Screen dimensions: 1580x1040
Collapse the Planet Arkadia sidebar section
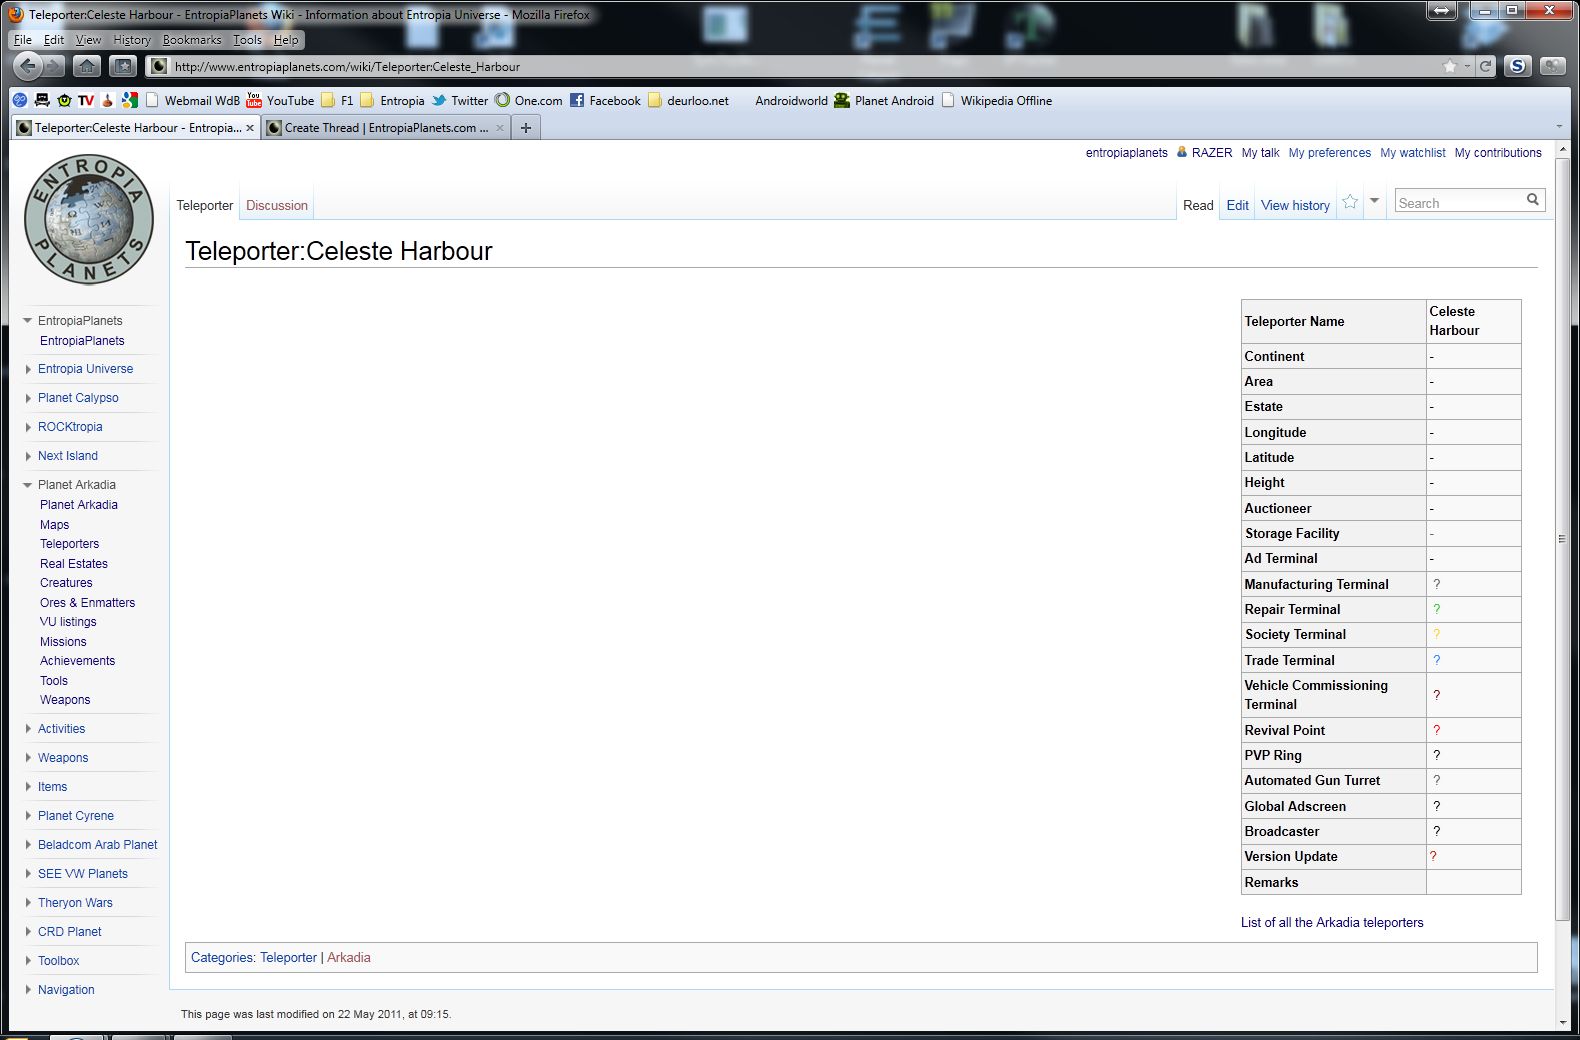click(x=28, y=485)
